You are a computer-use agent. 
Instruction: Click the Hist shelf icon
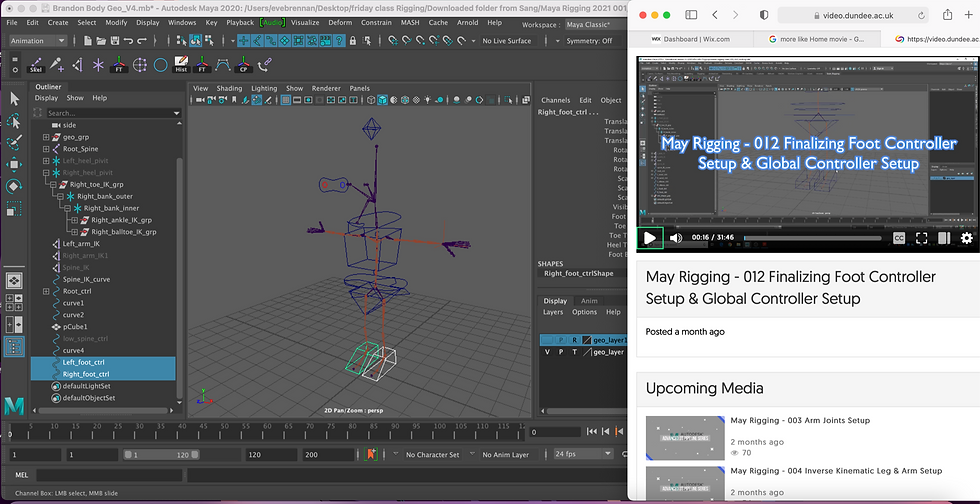pyautogui.click(x=181, y=65)
